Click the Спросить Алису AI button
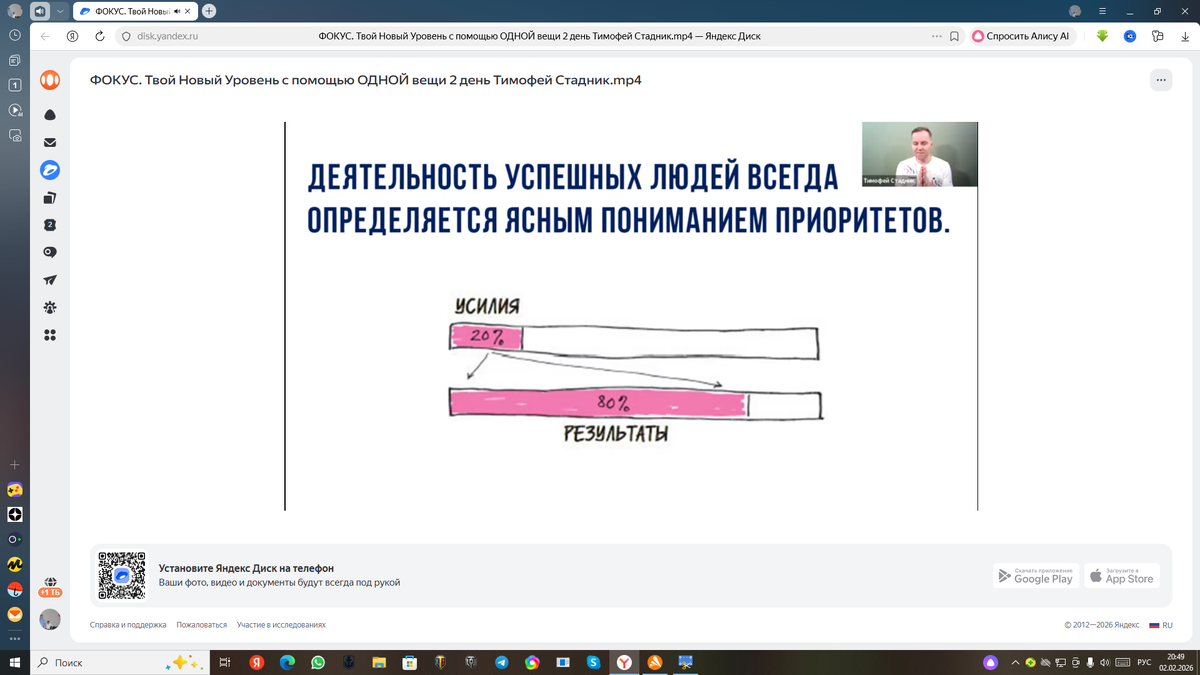Image resolution: width=1200 pixels, height=675 pixels. pos(1022,35)
